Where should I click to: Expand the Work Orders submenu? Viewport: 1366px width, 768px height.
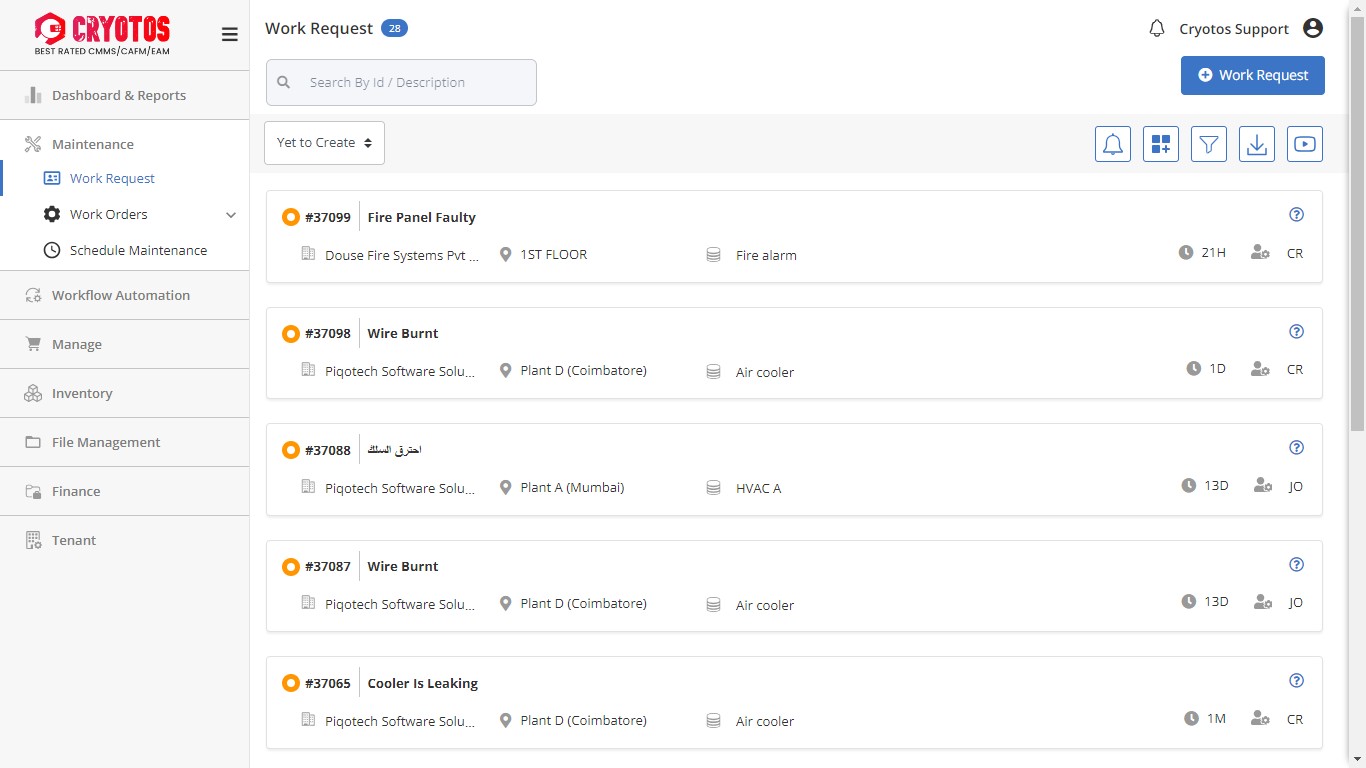point(230,215)
